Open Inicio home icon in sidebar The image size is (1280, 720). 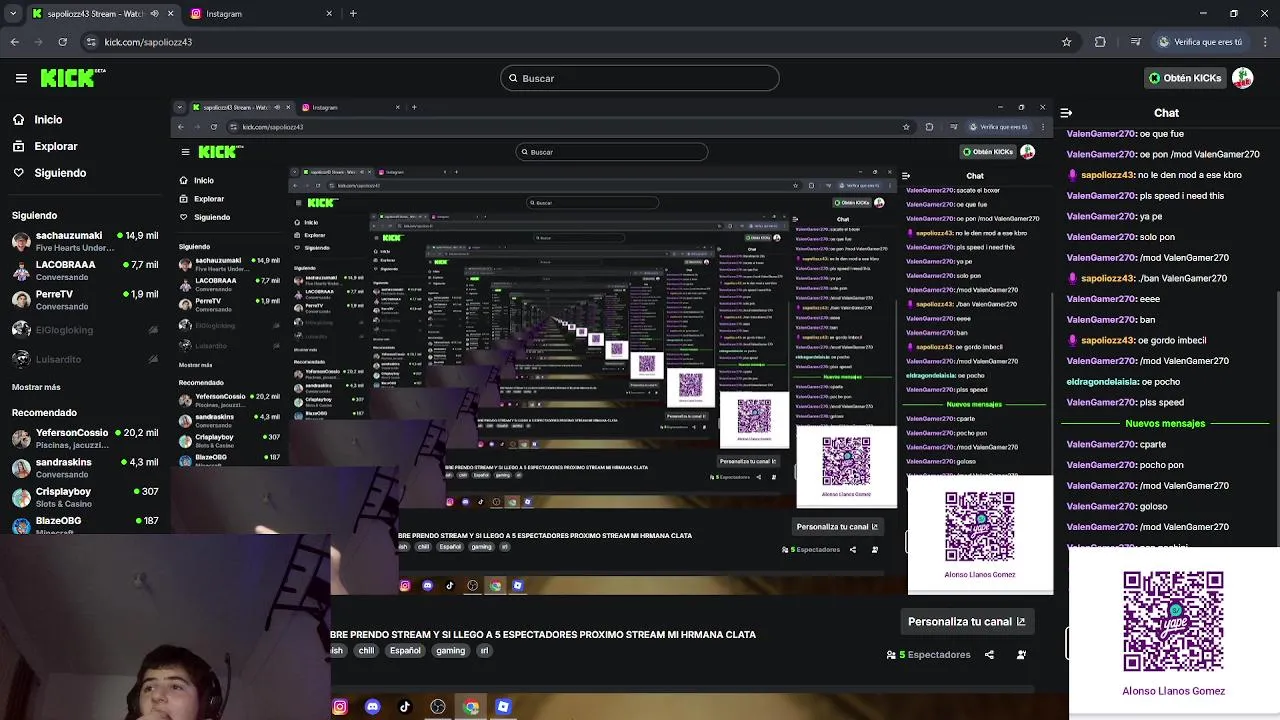click(18, 119)
